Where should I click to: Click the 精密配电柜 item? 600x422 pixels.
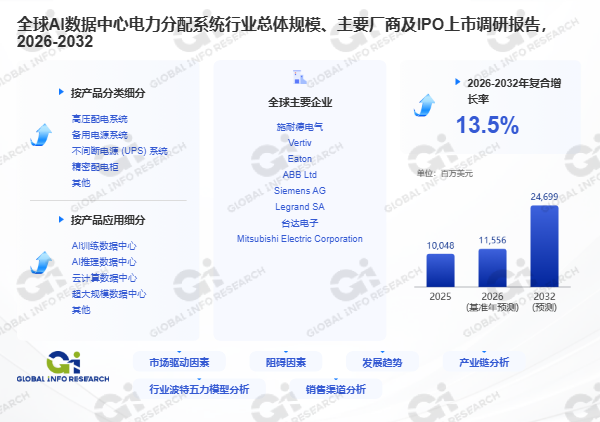[x=95, y=167]
